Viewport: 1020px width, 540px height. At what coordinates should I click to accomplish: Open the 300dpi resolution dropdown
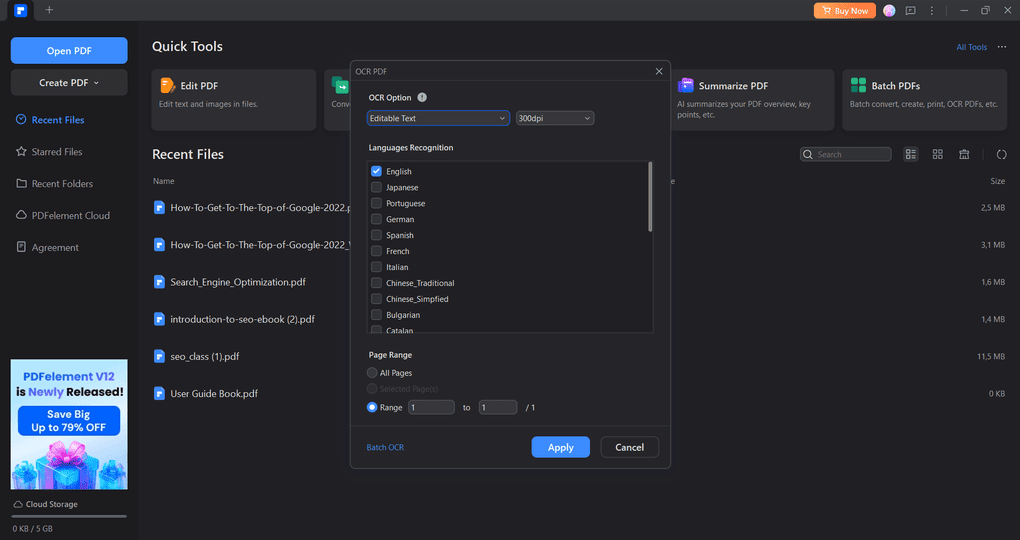555,118
